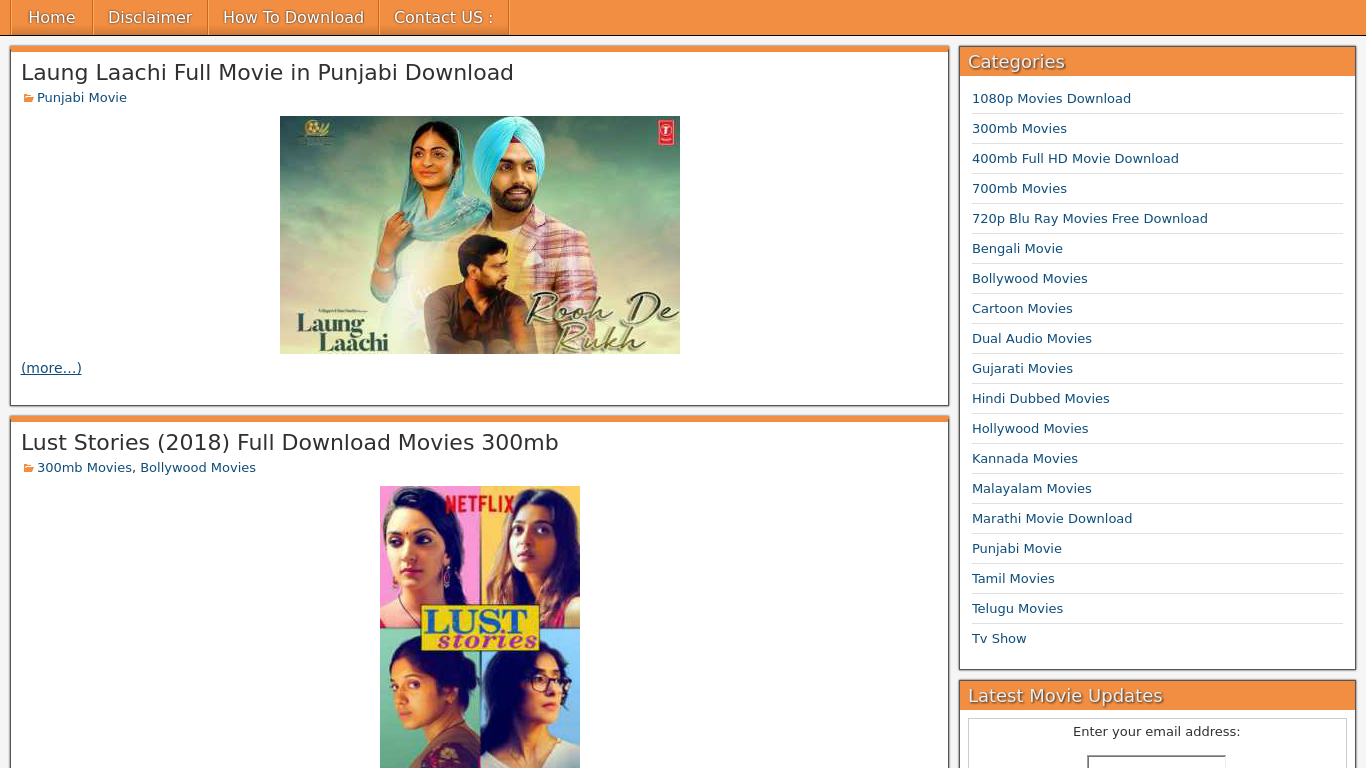Select Hollywood Movies category
This screenshot has height=768, width=1366.
1030,428
